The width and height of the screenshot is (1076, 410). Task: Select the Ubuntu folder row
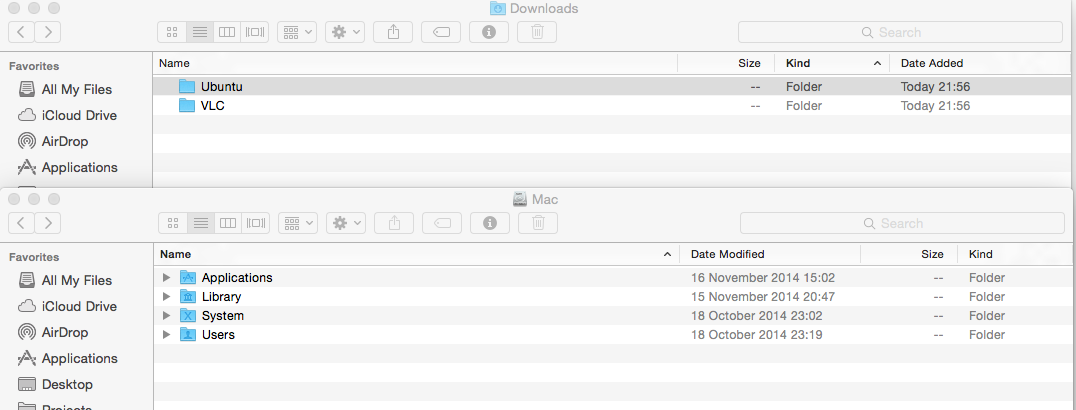614,87
